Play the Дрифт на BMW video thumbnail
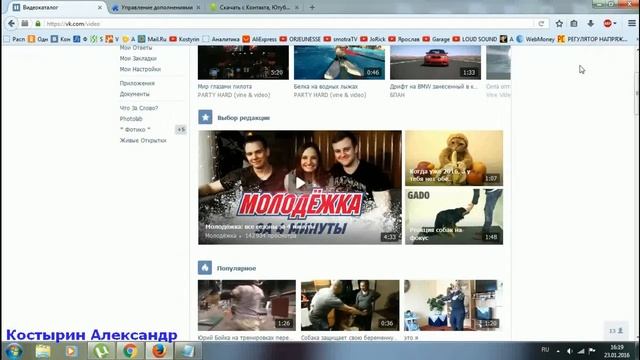The height and width of the screenshot is (360, 640). [436, 62]
